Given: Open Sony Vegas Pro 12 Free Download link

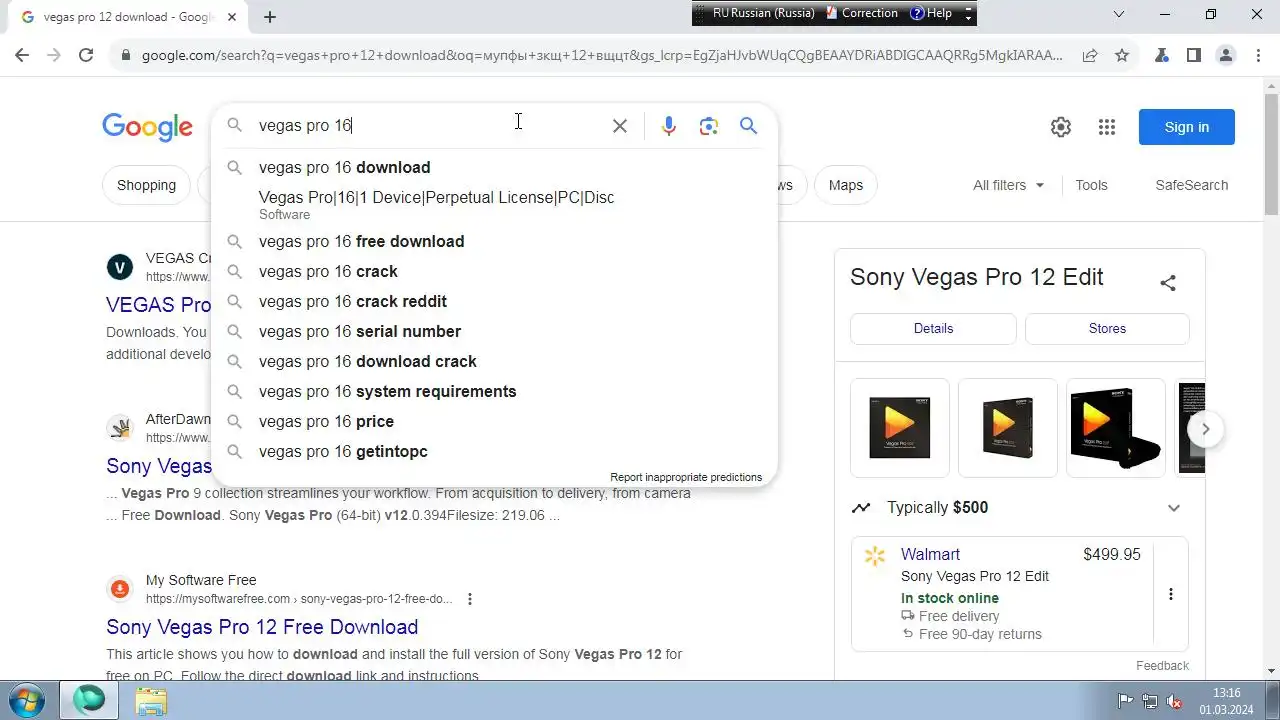Looking at the screenshot, I should 262,627.
